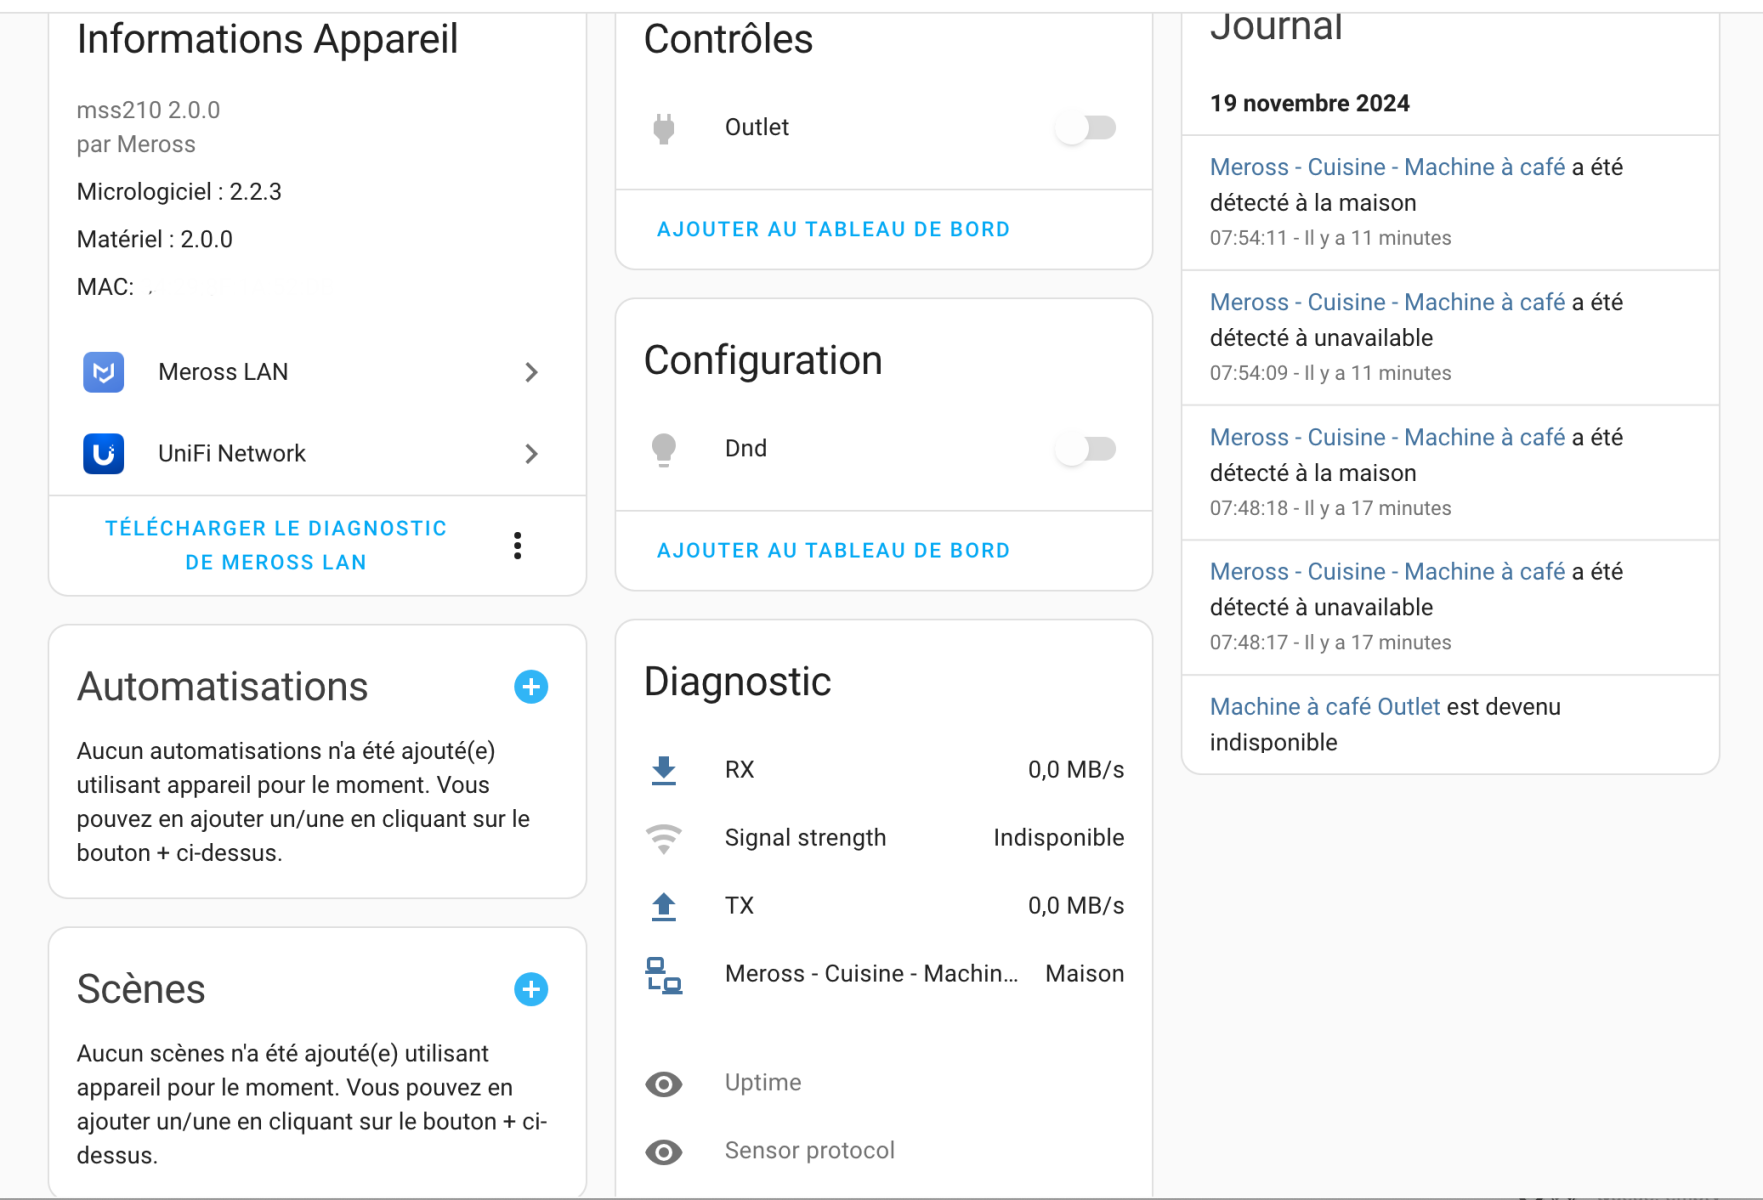Open the Signal strength Indisponible value
This screenshot has width=1763, height=1200.
pyautogui.click(x=1059, y=837)
